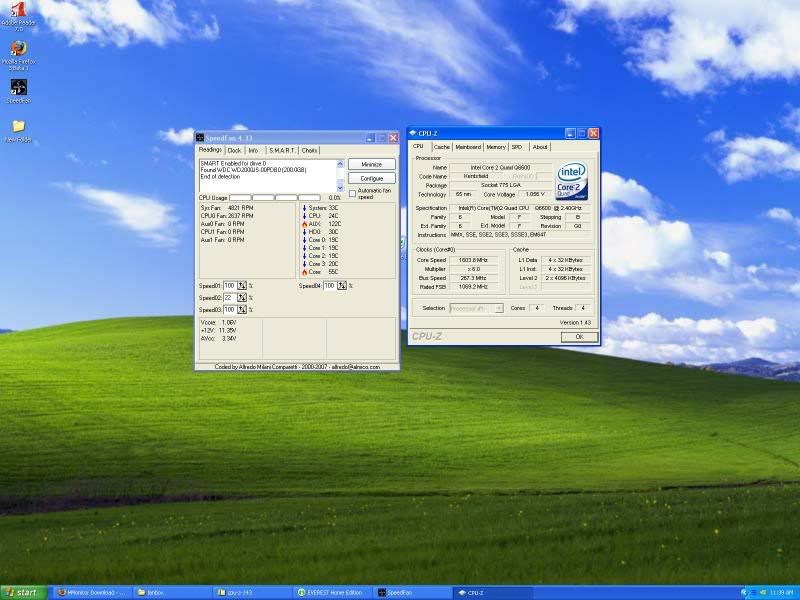
Task: Click the down-arrow icon beside System temperature
Action: (x=303, y=207)
